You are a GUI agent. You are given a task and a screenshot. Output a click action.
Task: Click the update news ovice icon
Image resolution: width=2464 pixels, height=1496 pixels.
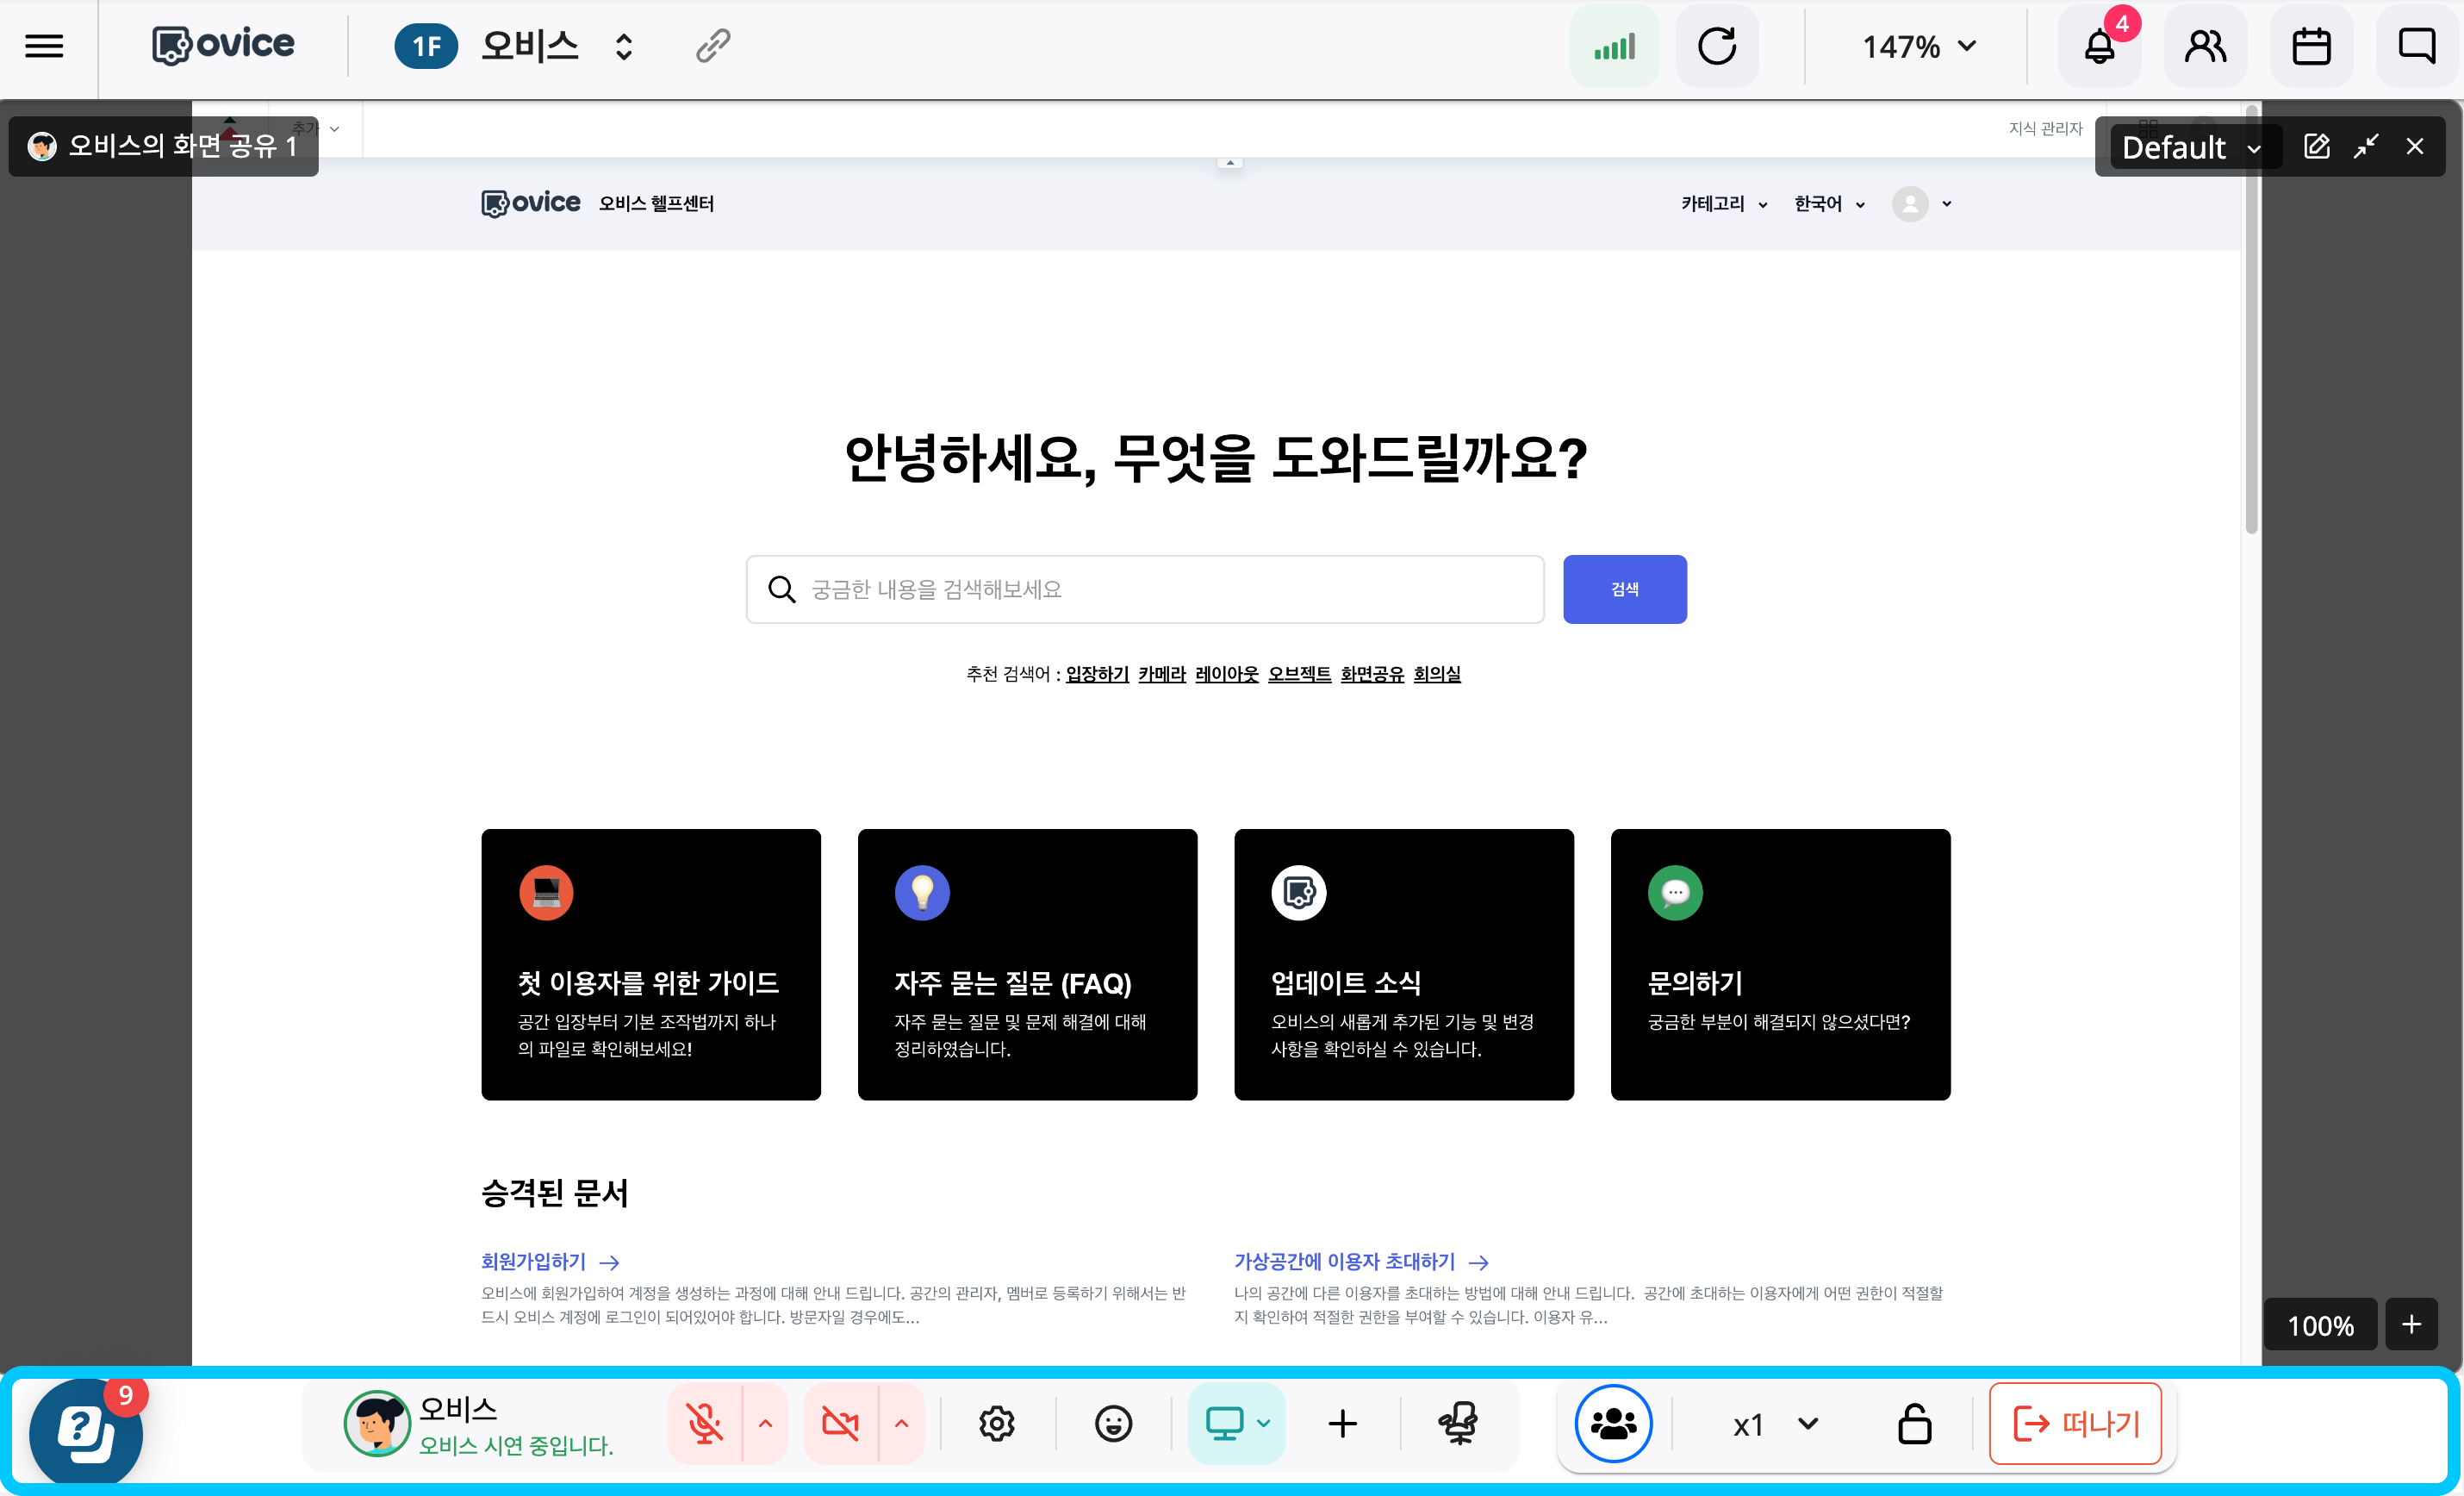[x=1299, y=892]
